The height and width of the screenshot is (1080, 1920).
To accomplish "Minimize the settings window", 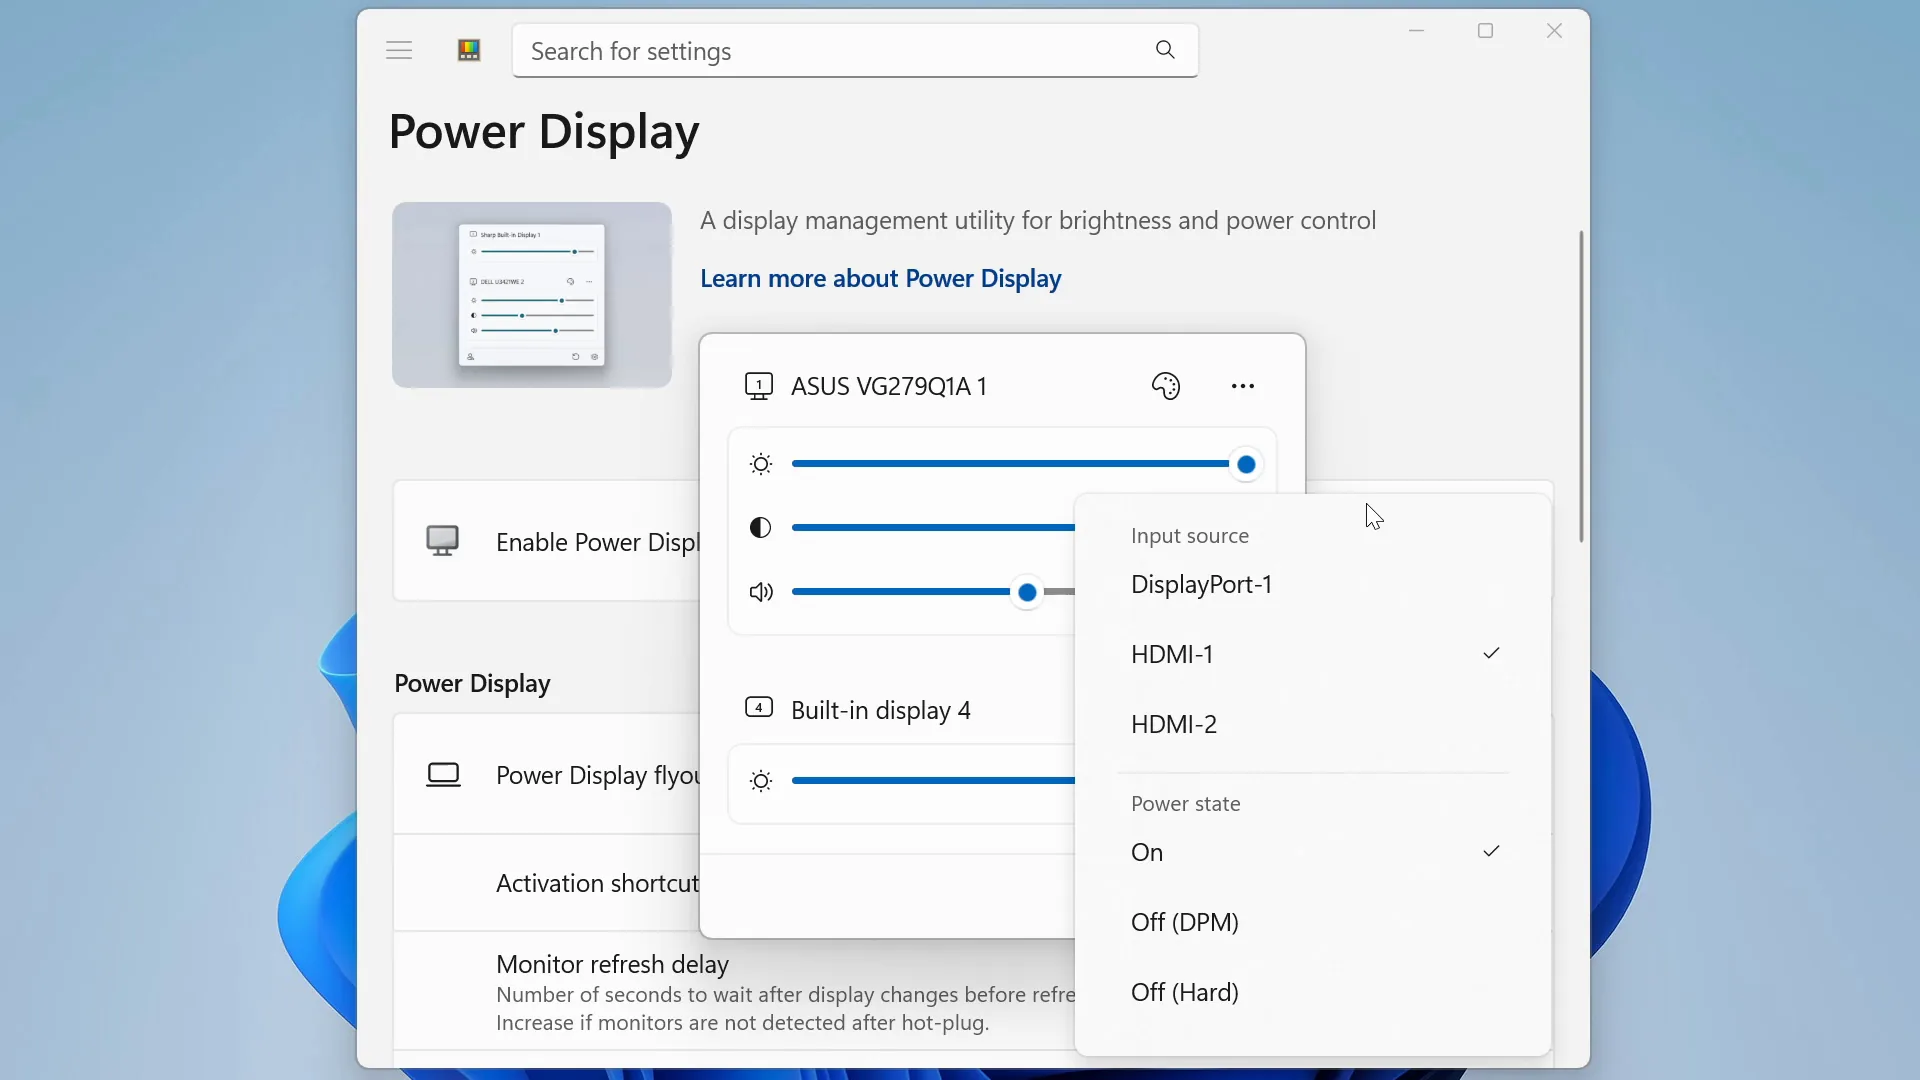I will 1417,31.
